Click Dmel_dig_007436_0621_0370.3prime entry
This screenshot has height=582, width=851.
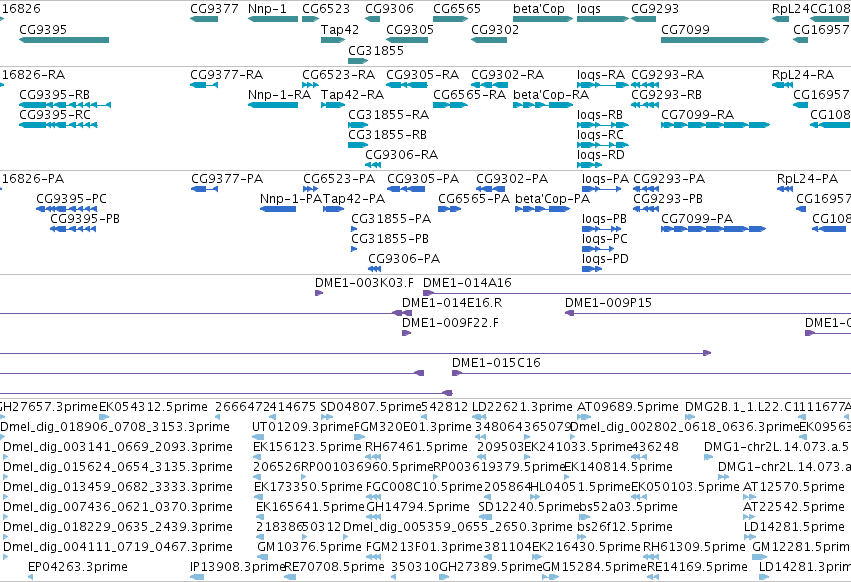118,507
